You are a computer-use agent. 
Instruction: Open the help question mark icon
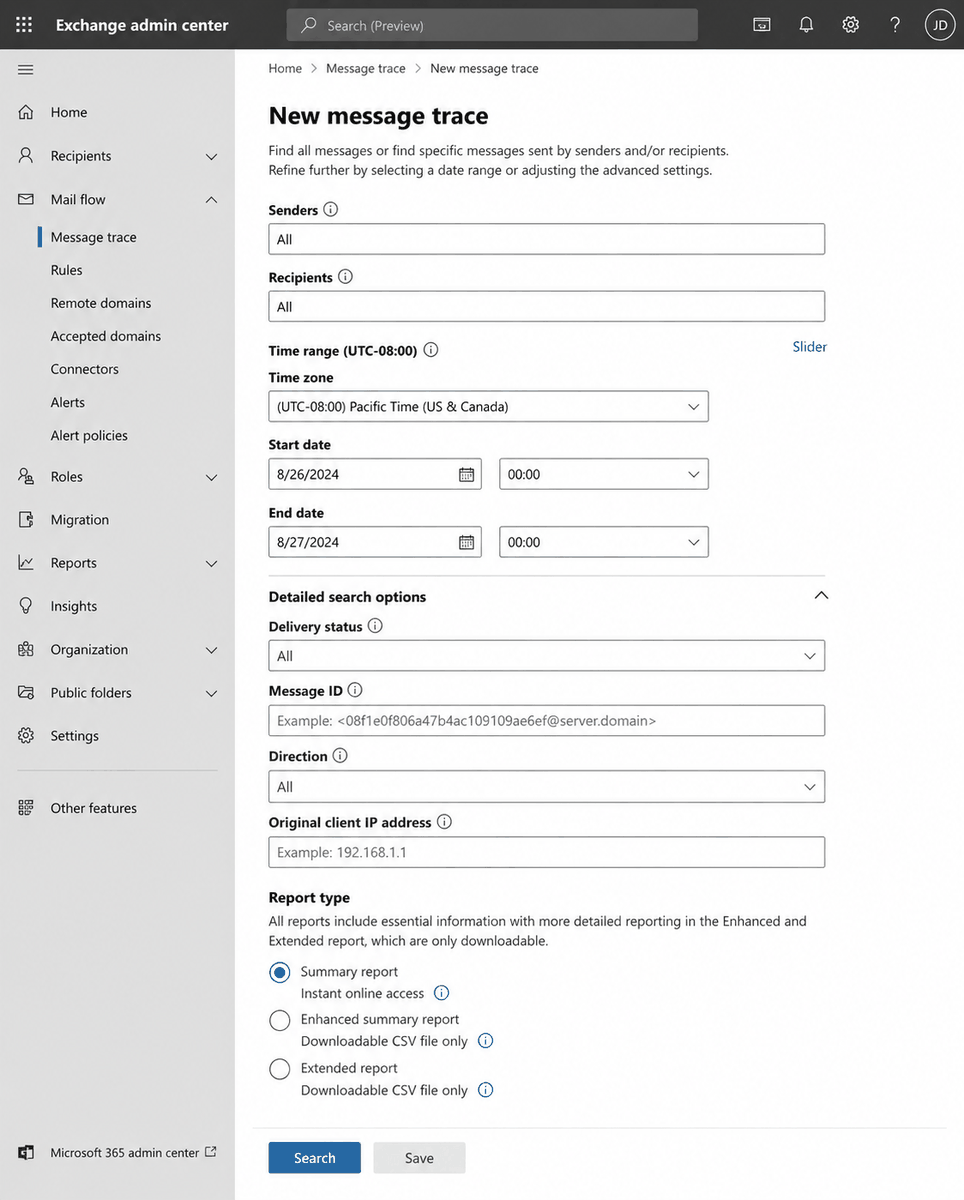[x=895, y=25]
